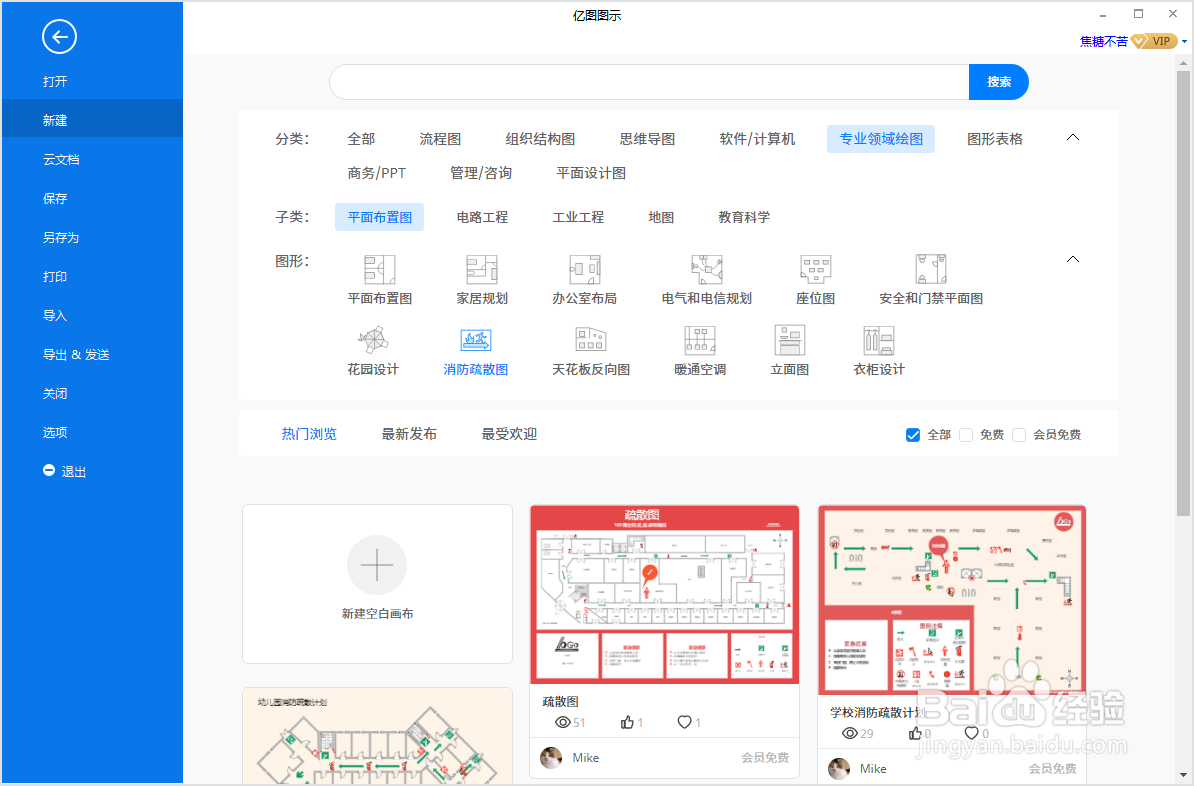The image size is (1194, 786).
Task: Select 图形表格 category
Action: 994,139
